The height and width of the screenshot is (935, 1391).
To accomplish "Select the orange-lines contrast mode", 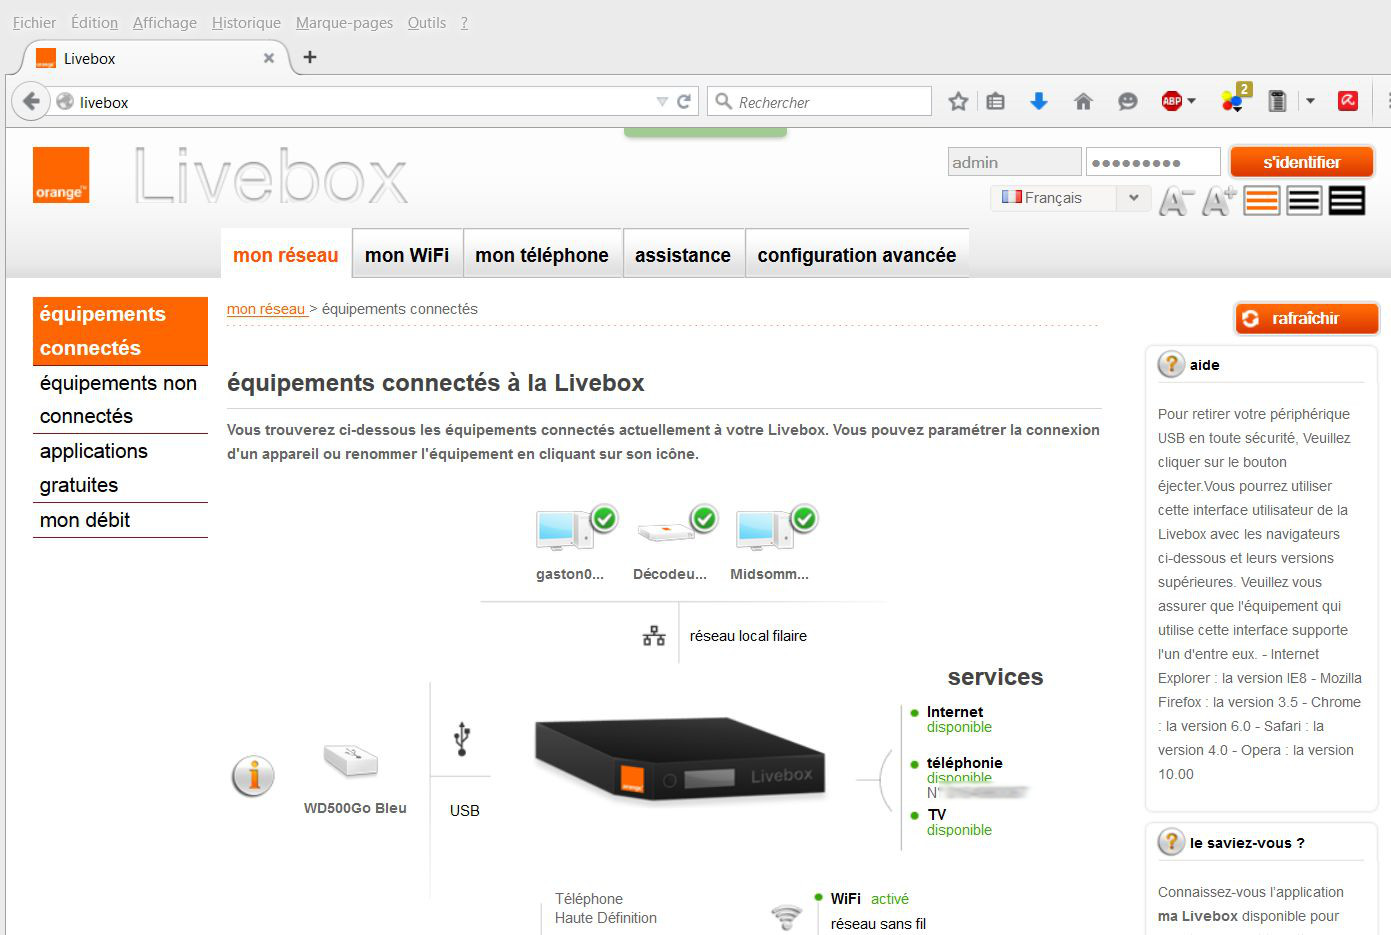I will (1262, 201).
